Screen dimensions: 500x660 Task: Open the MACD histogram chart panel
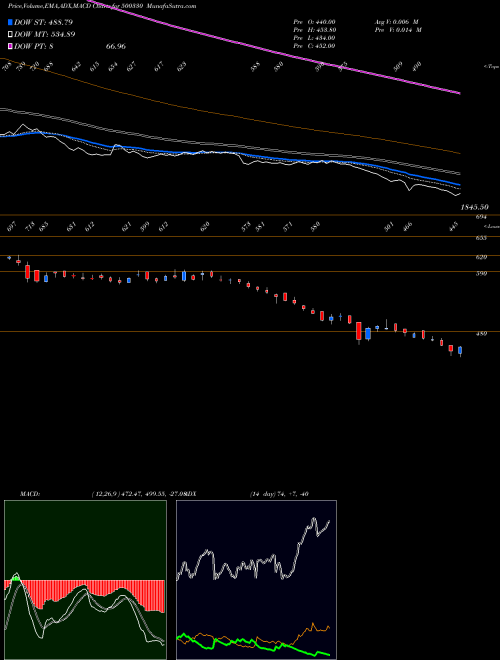pyautogui.click(x=85, y=580)
